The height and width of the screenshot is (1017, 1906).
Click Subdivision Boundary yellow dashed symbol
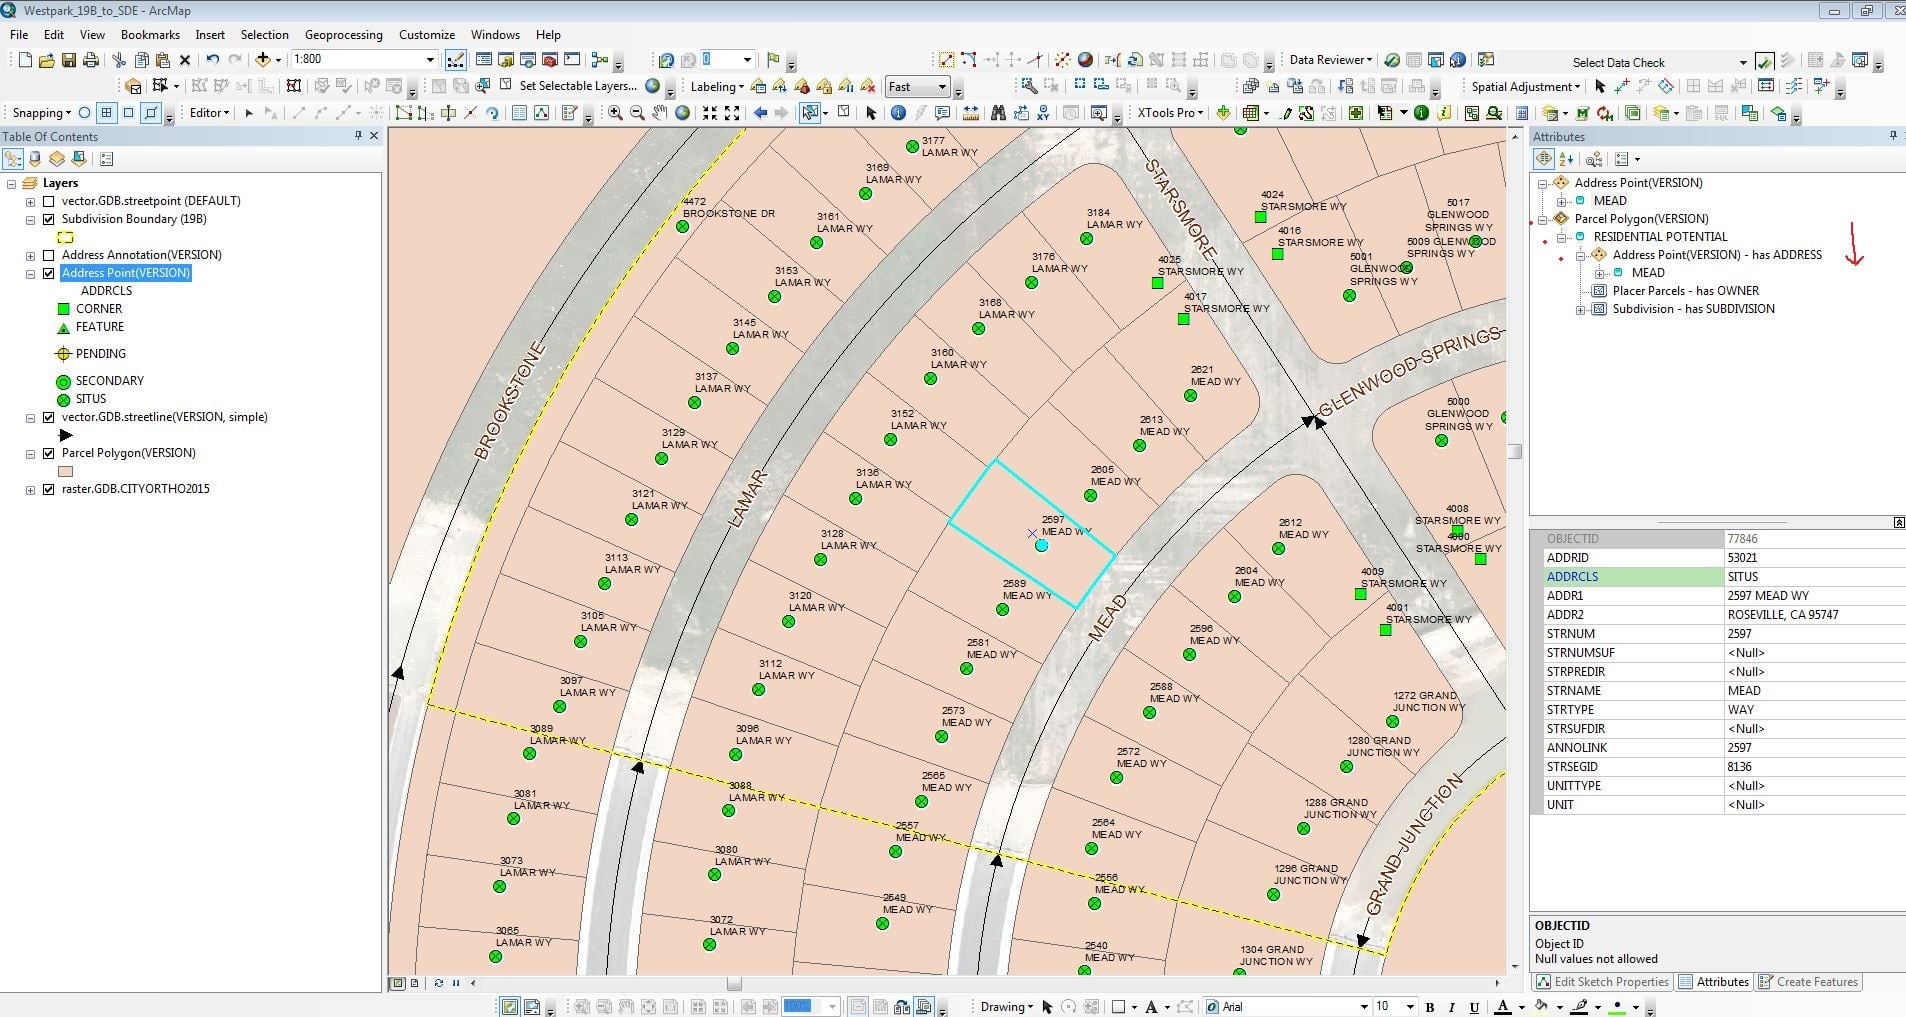pos(66,237)
